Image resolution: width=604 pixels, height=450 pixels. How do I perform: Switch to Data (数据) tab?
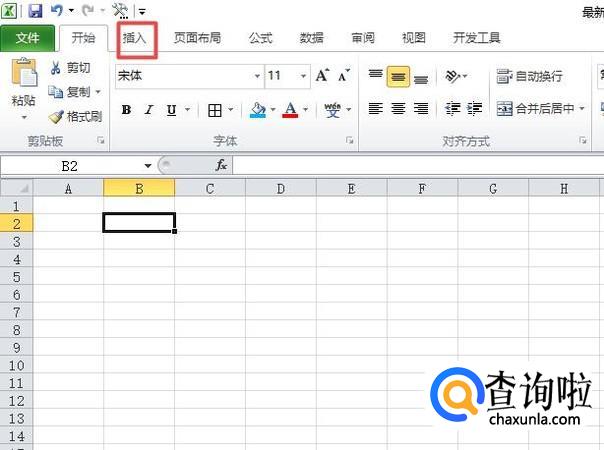pos(312,38)
